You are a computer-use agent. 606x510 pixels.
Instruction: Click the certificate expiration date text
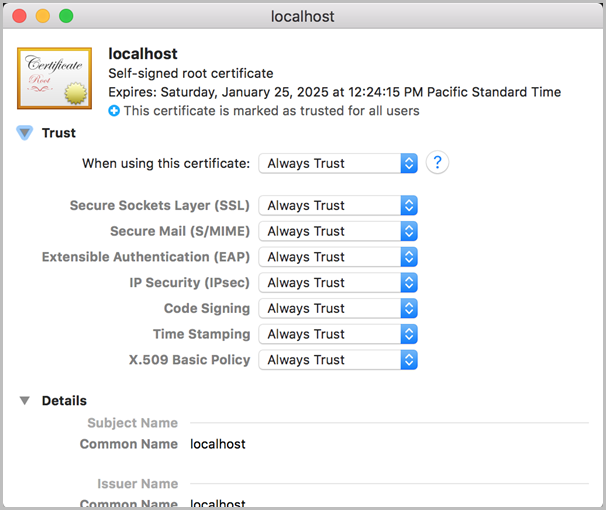(x=334, y=92)
